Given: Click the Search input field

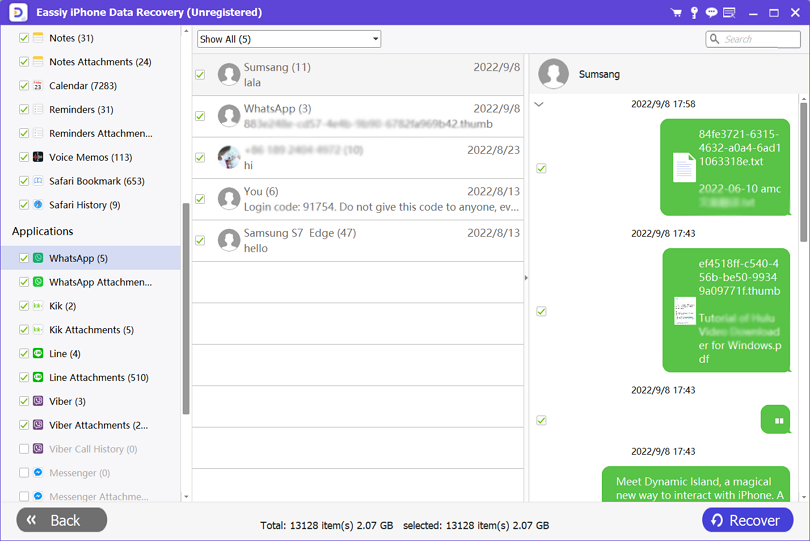Looking at the screenshot, I should pyautogui.click(x=753, y=39).
